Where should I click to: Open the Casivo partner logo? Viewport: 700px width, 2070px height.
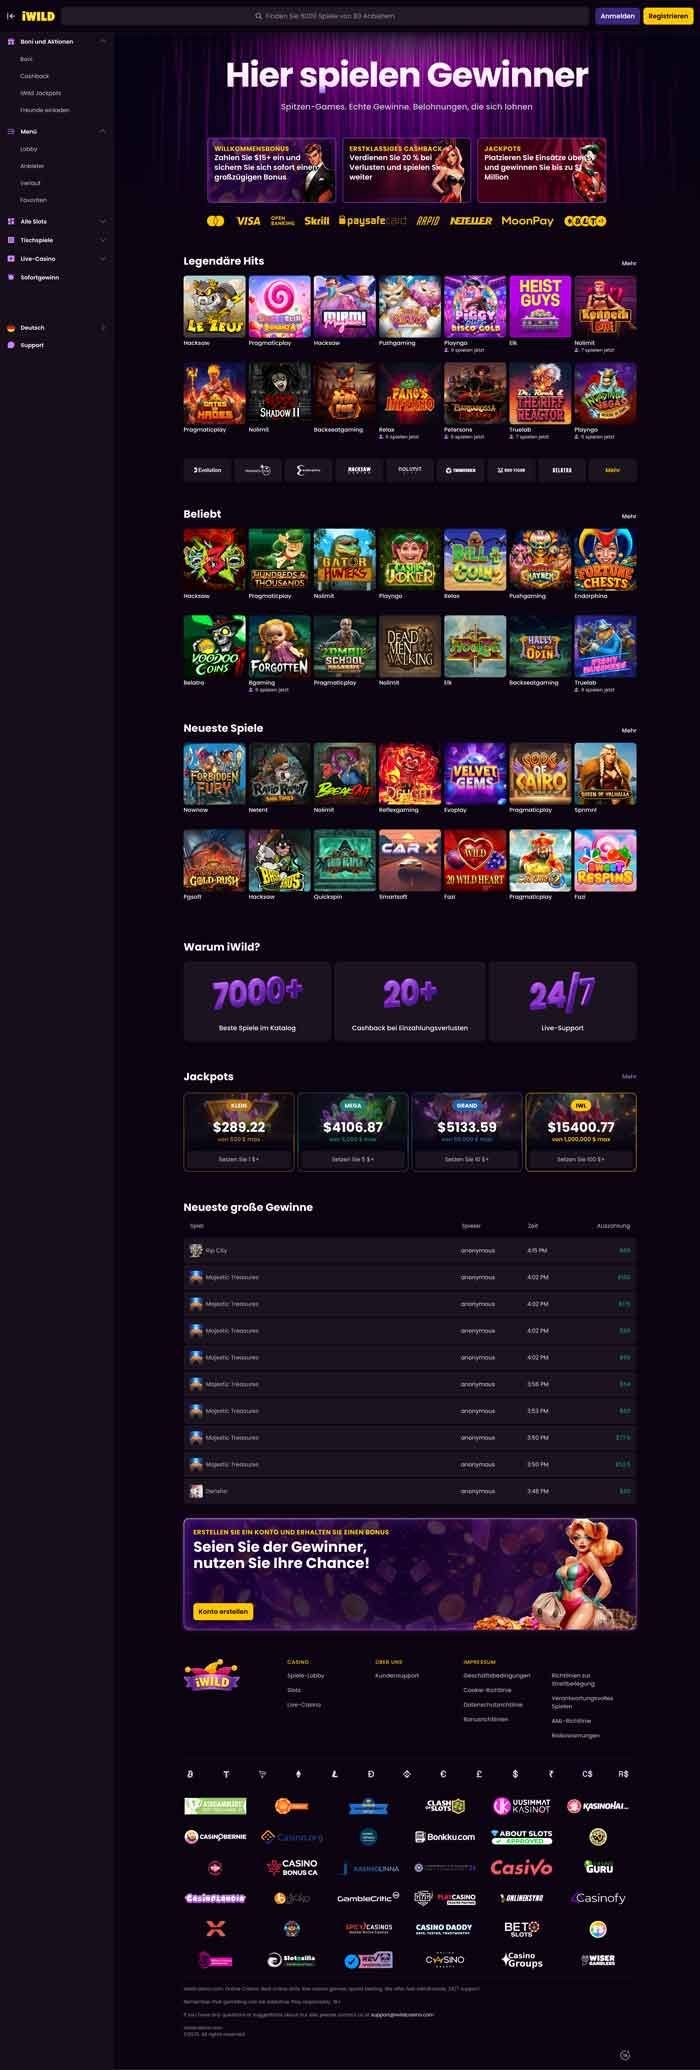(x=520, y=1867)
